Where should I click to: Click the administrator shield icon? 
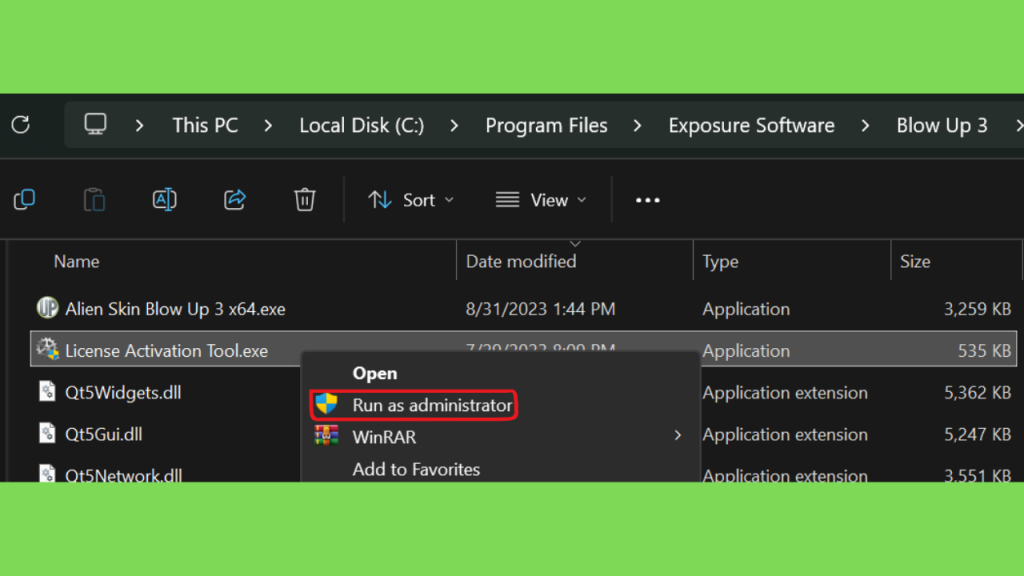tap(327, 404)
